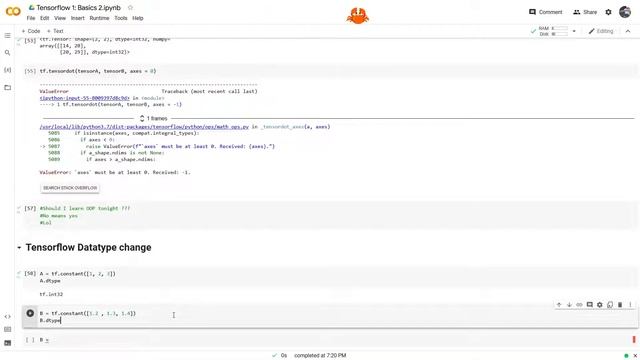Open the math_ops.py file path link

tap(144, 127)
